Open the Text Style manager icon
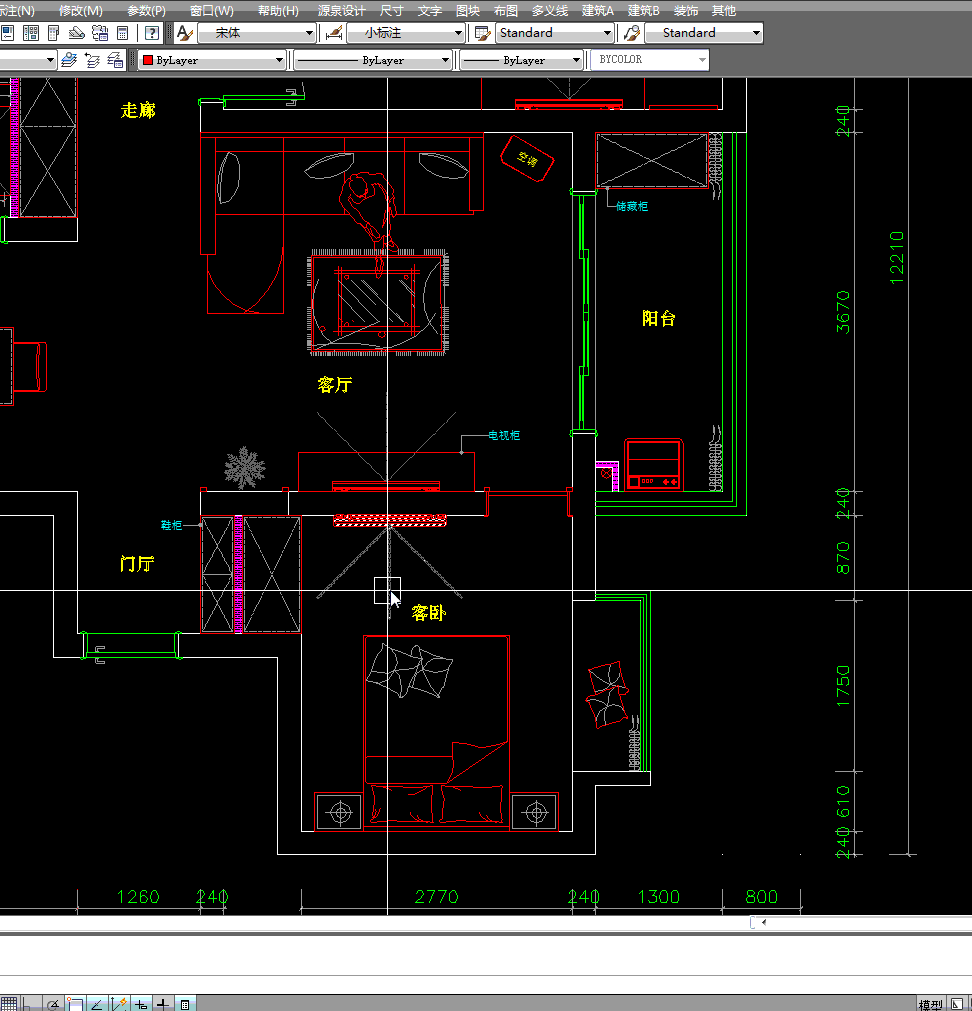 point(184,33)
